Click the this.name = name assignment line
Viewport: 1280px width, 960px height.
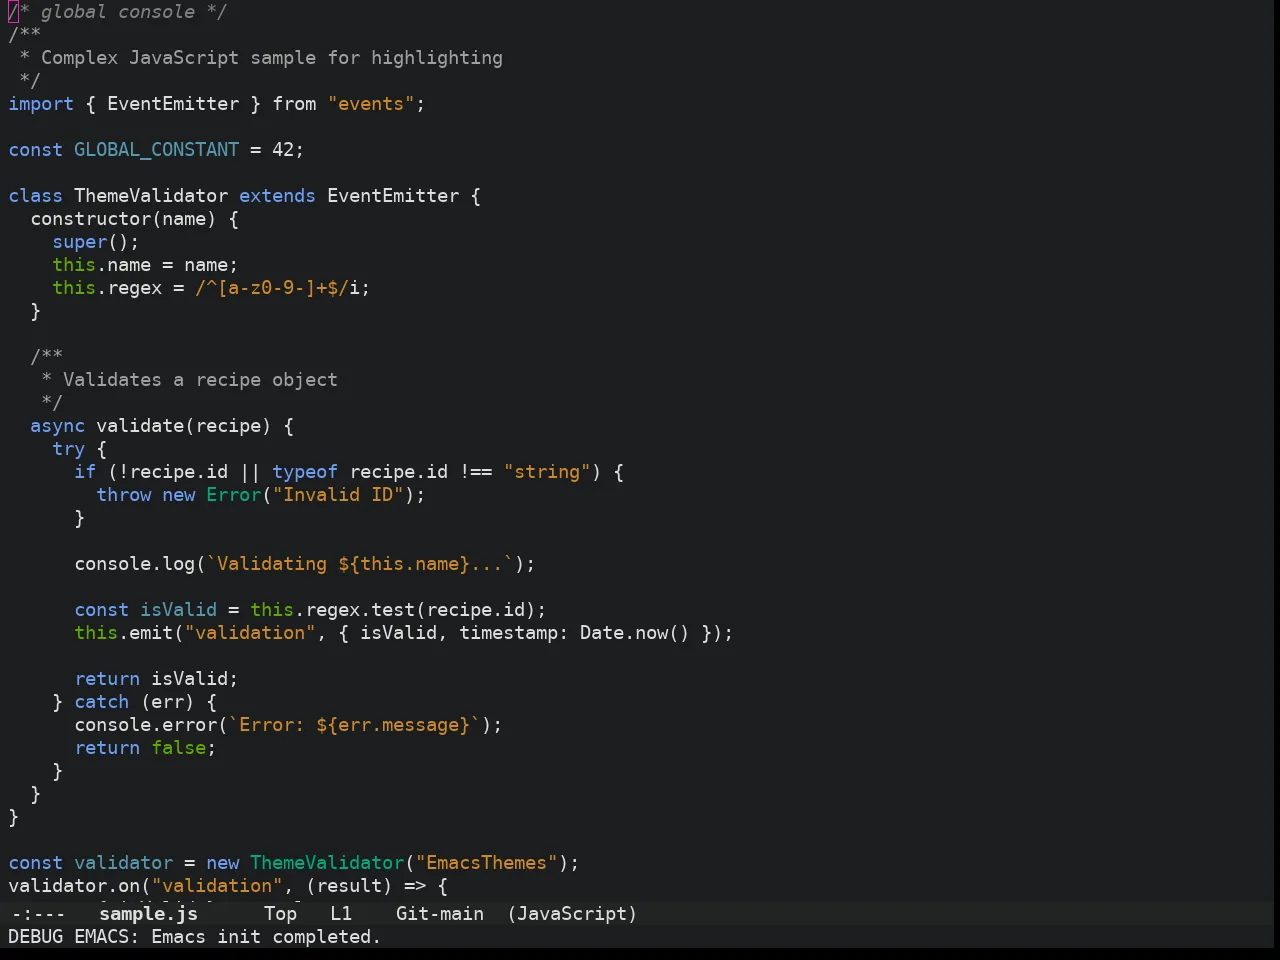click(146, 265)
